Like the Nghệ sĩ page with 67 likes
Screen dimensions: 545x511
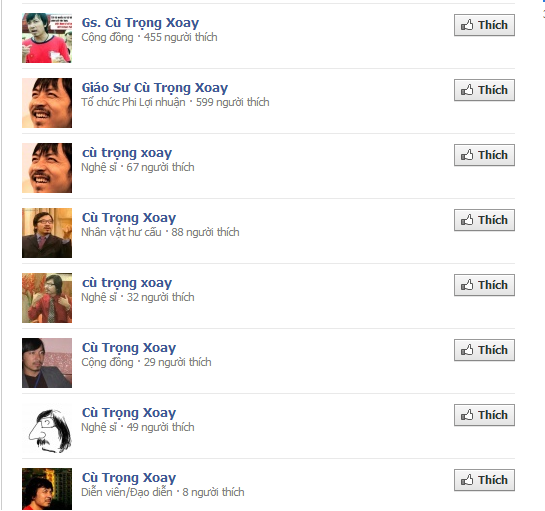click(x=484, y=155)
